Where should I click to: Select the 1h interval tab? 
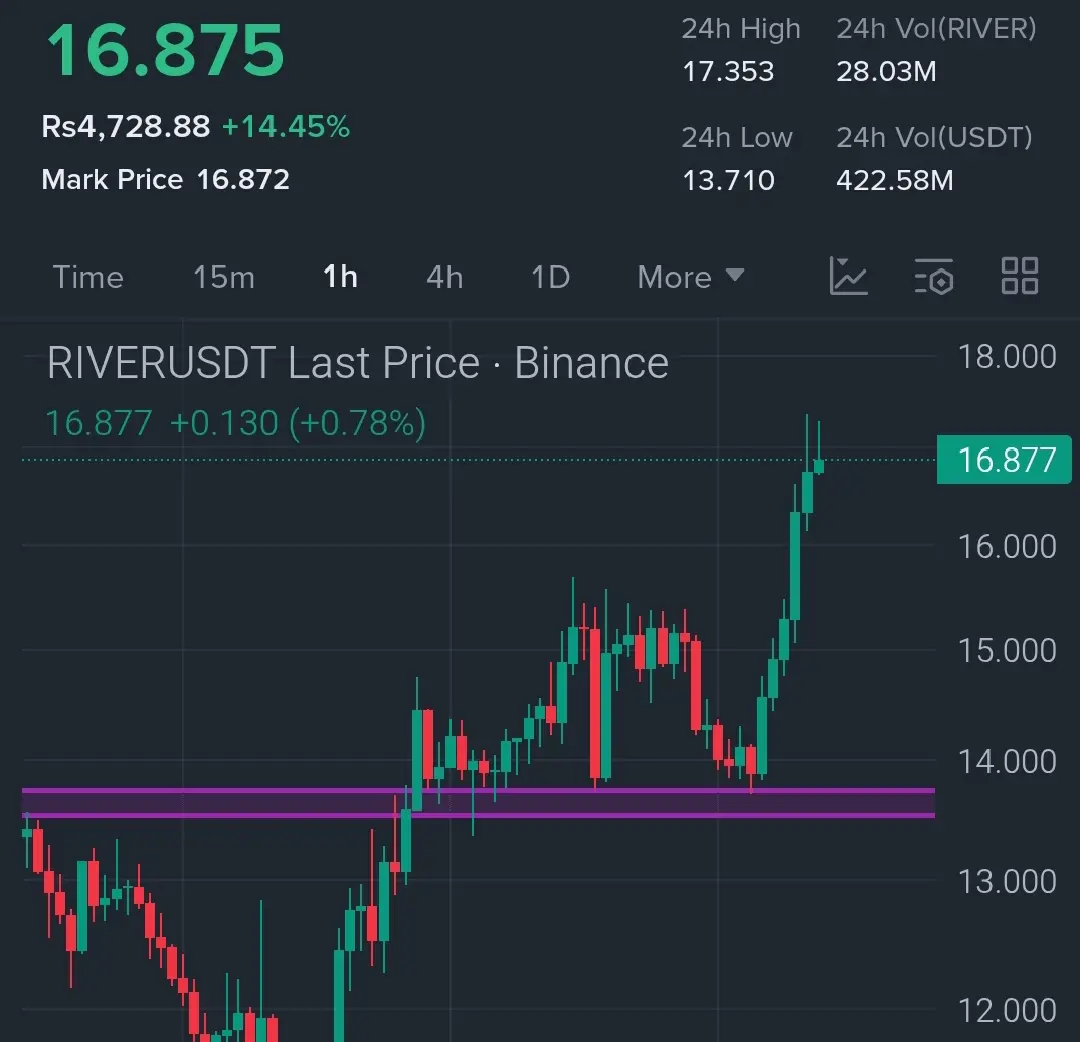340,277
